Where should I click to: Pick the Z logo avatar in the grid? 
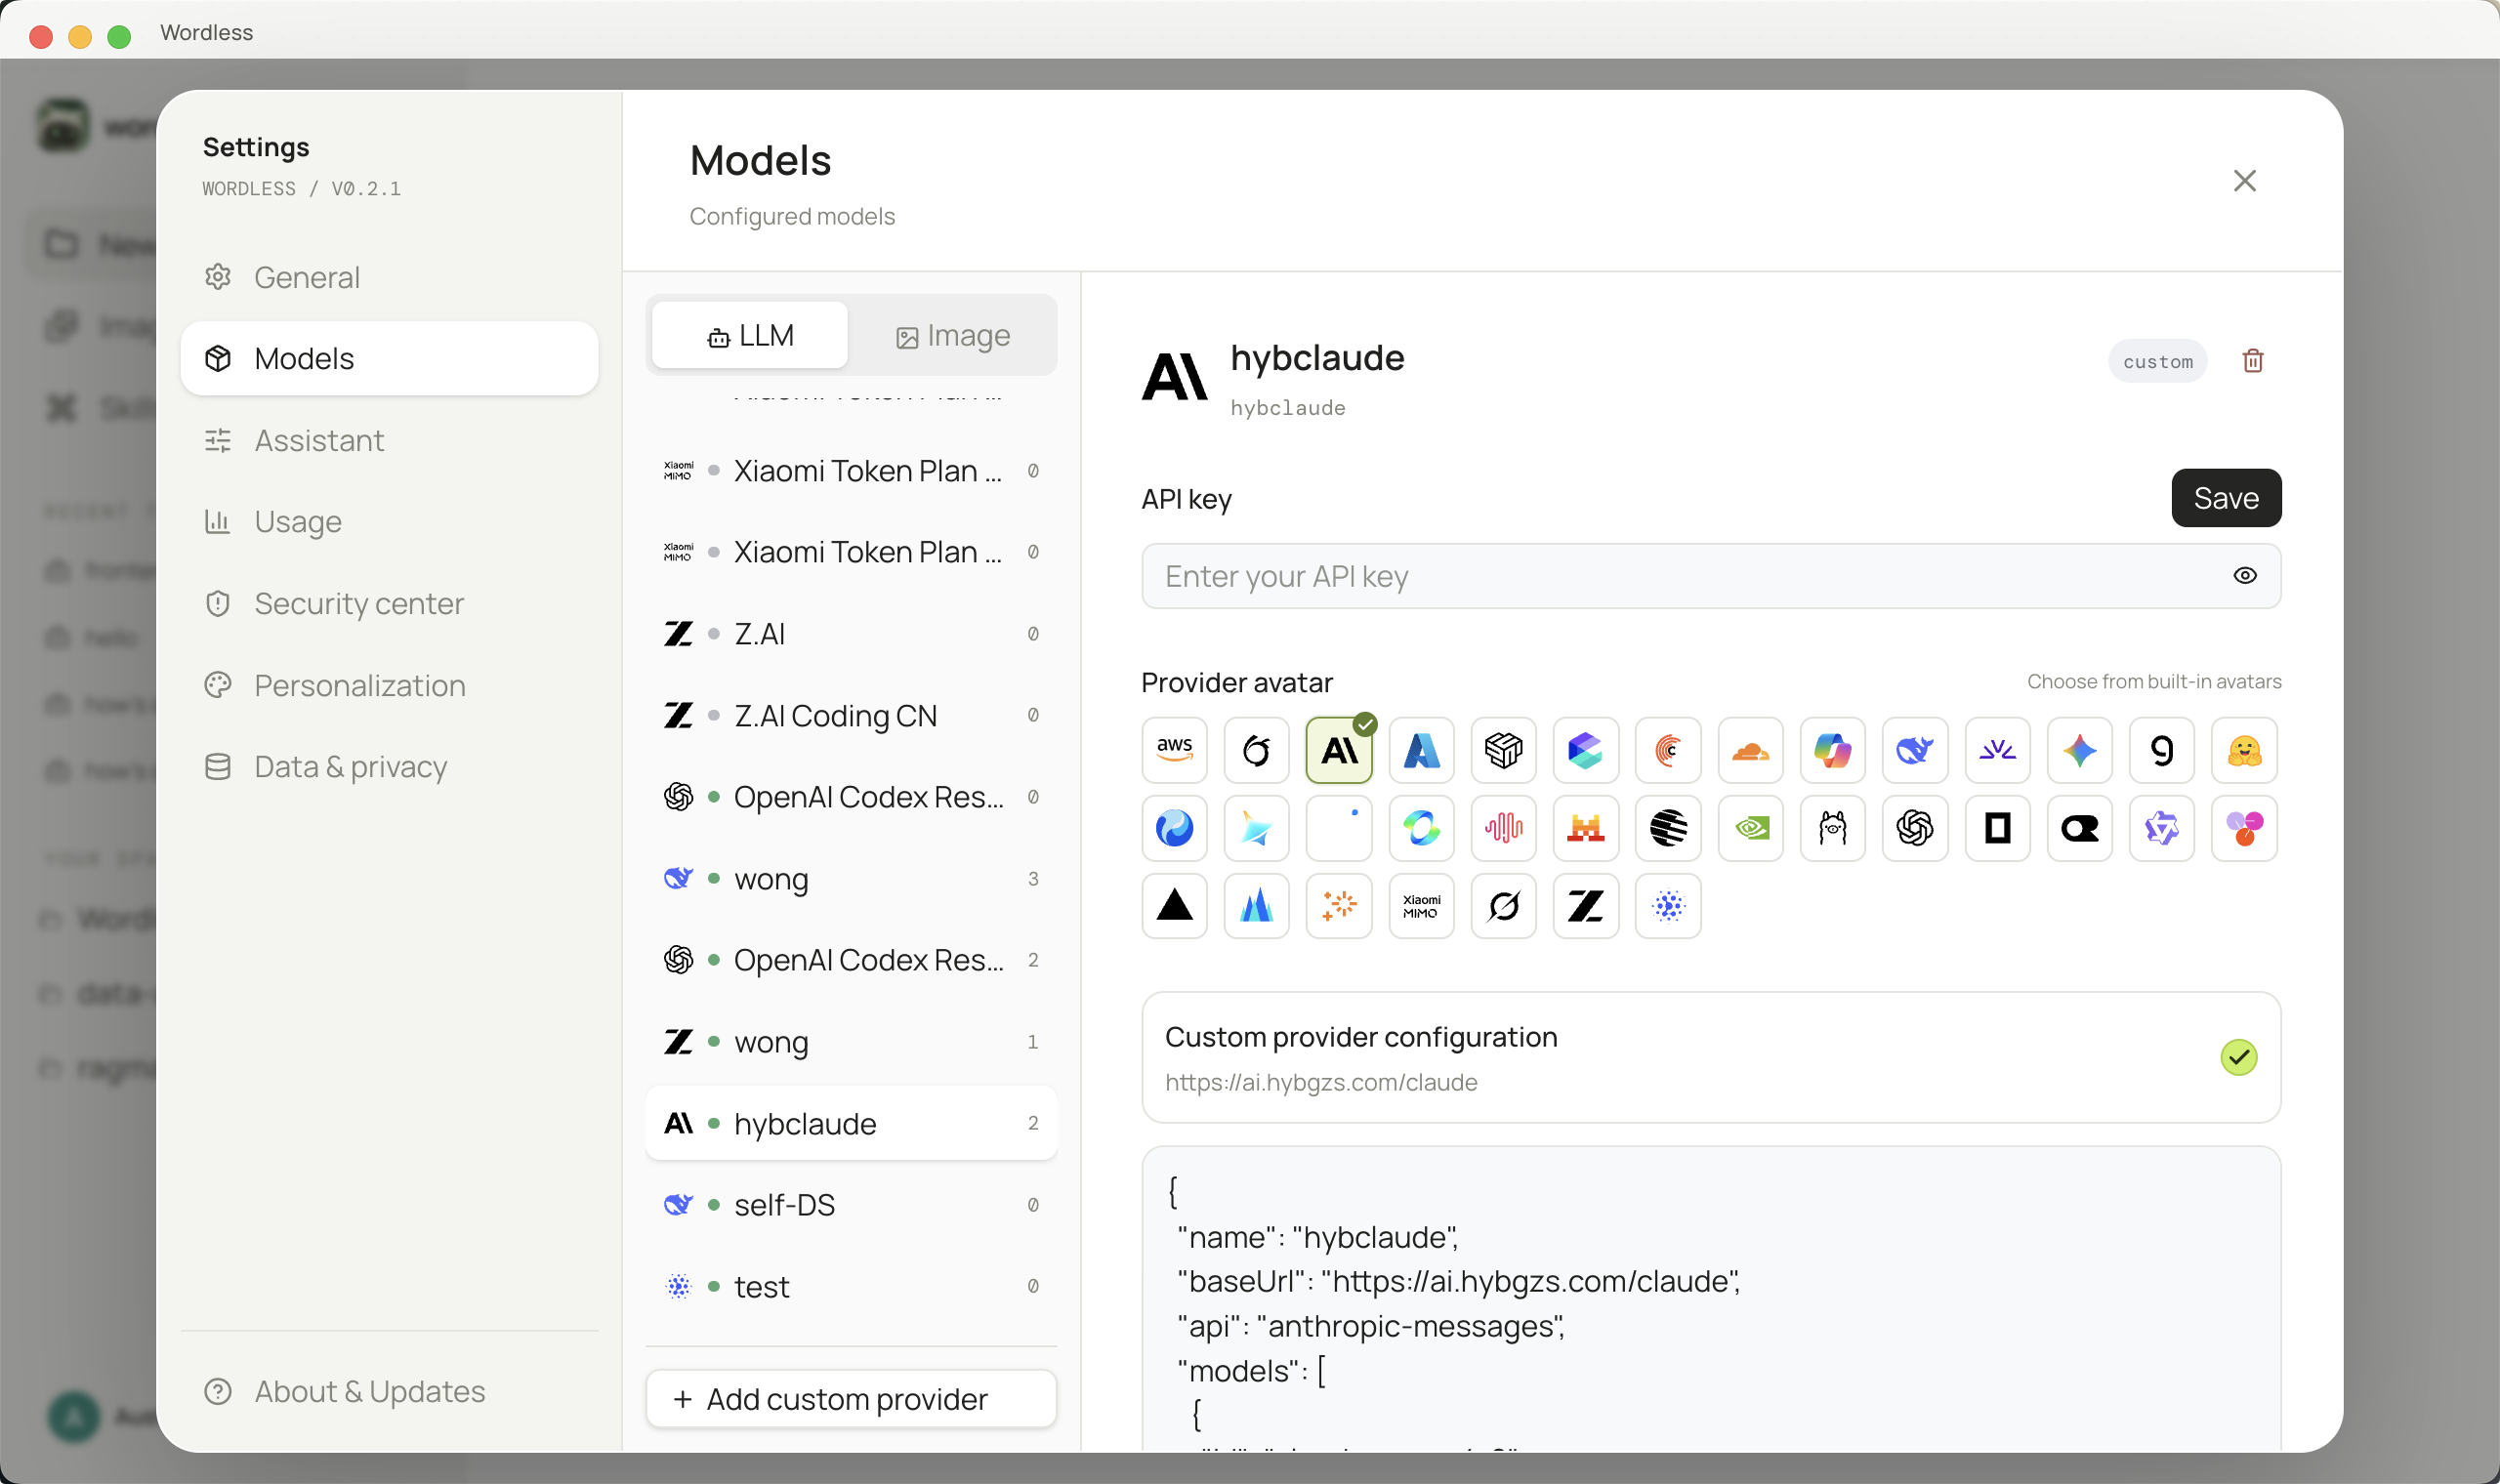1586,906
